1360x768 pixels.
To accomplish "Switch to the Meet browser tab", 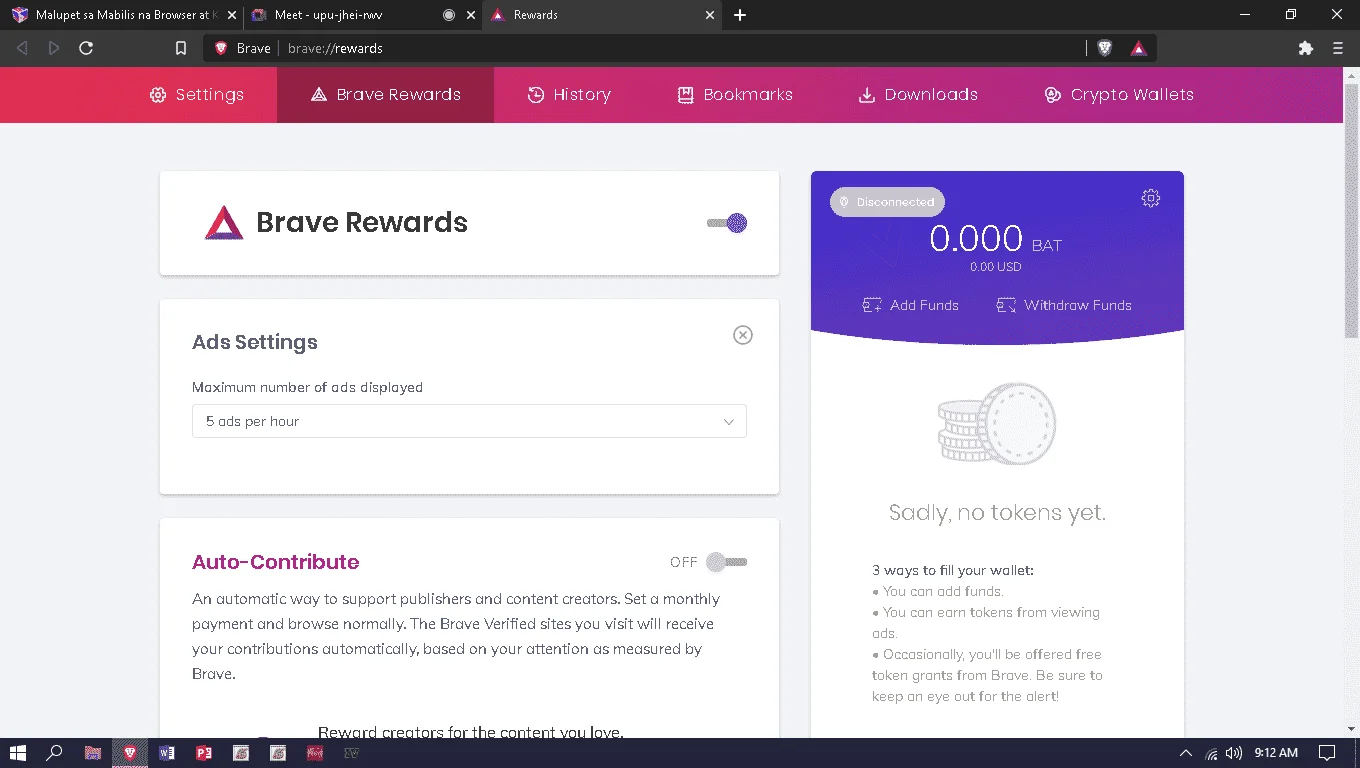I will pyautogui.click(x=363, y=15).
